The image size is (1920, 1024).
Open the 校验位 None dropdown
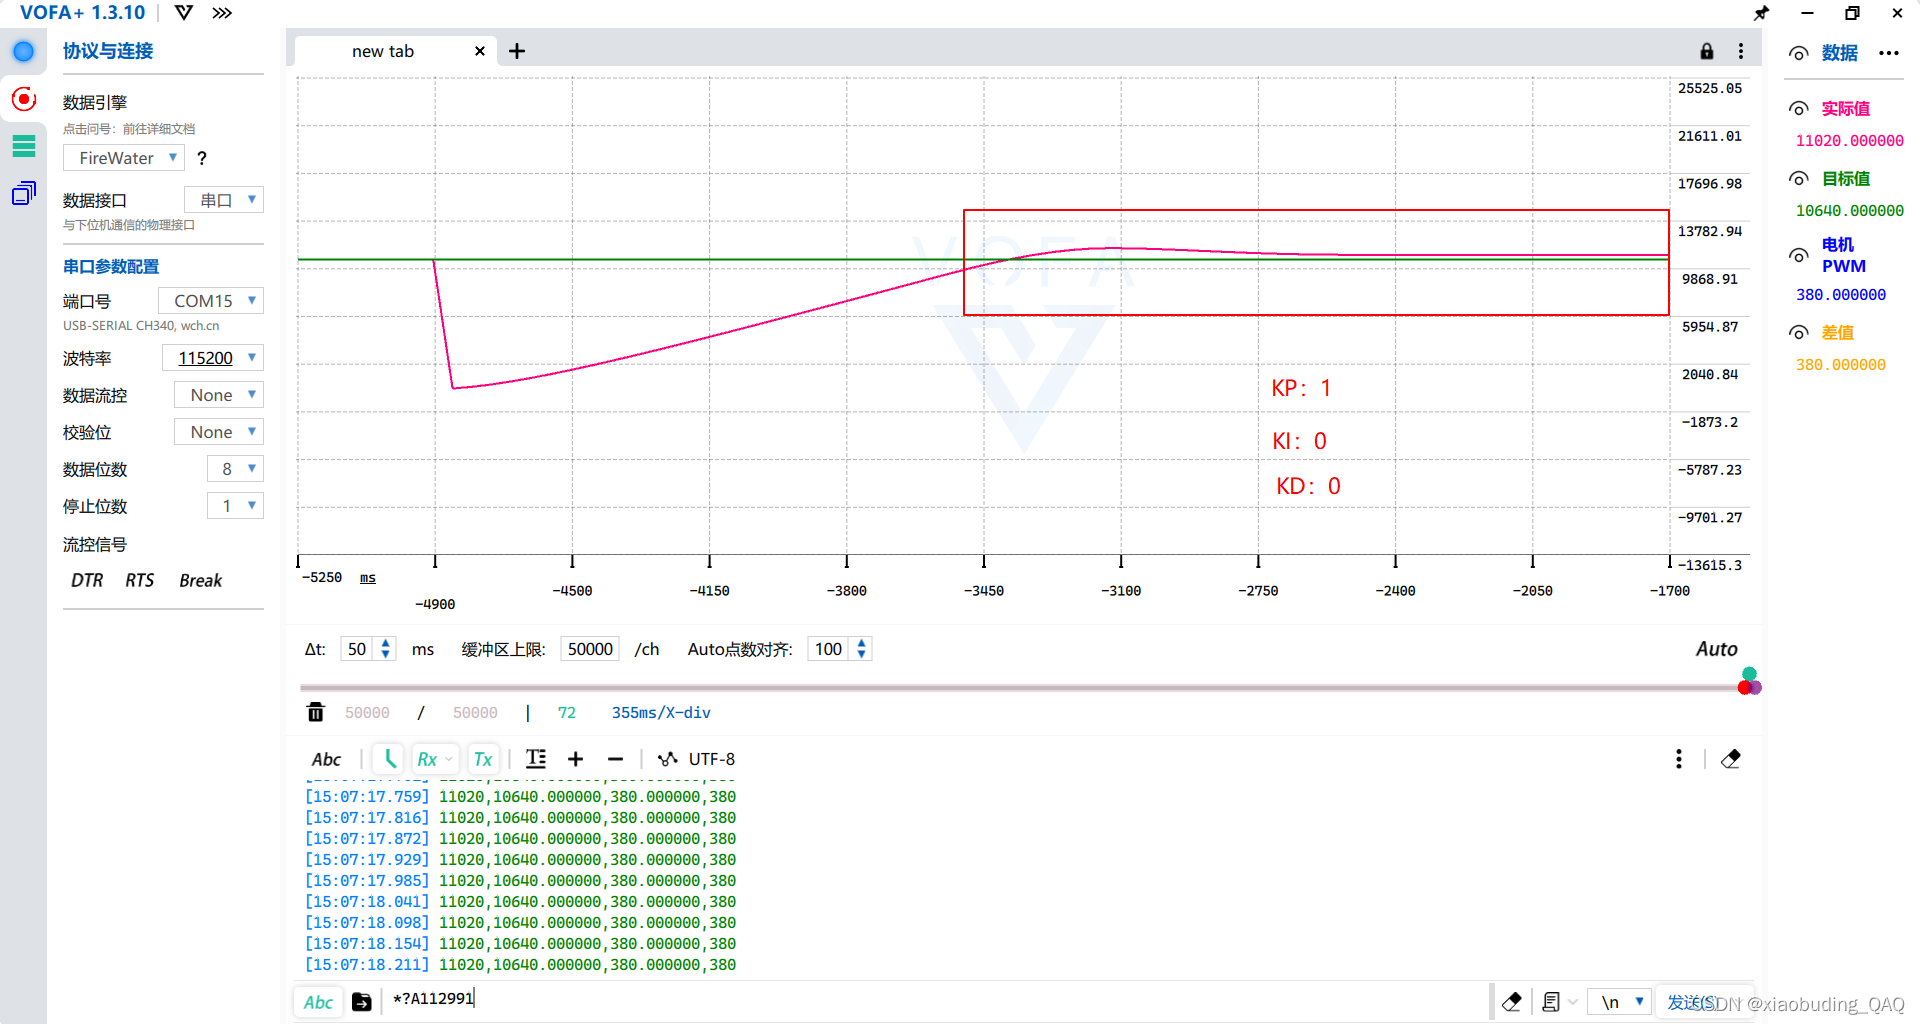click(x=219, y=432)
